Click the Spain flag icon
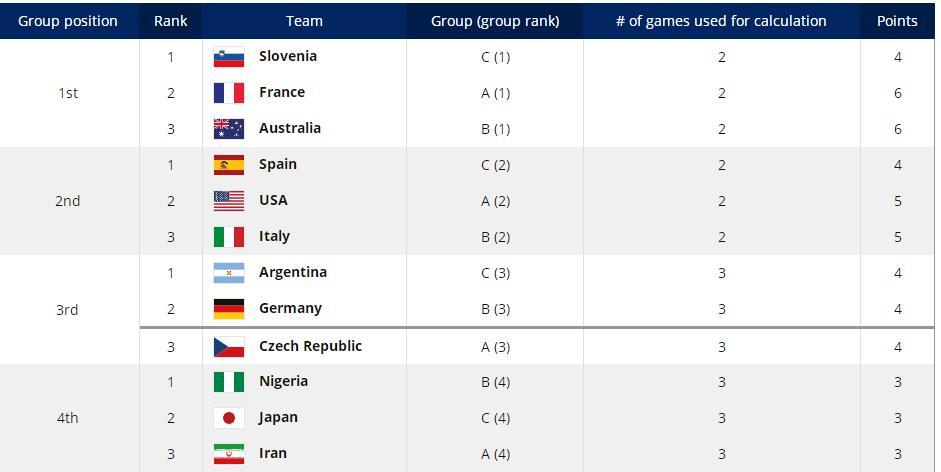 pos(229,165)
